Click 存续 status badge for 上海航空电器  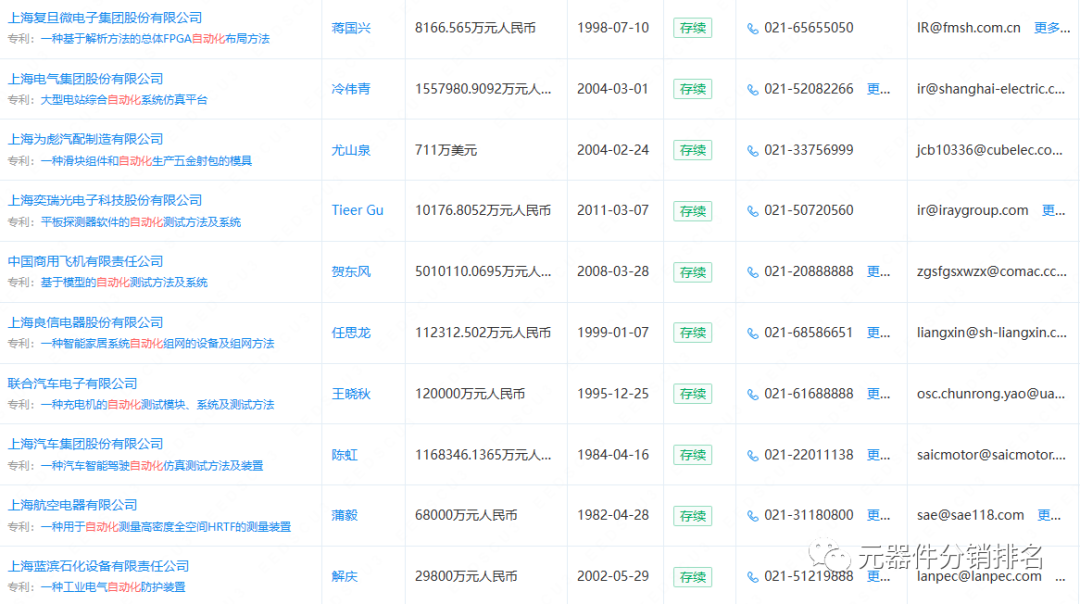click(x=692, y=516)
